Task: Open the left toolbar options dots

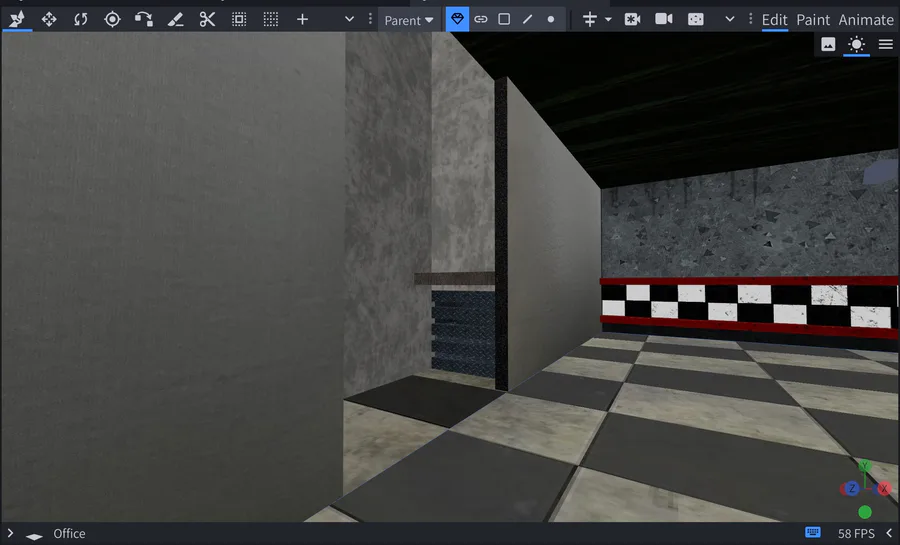Action: (370, 19)
